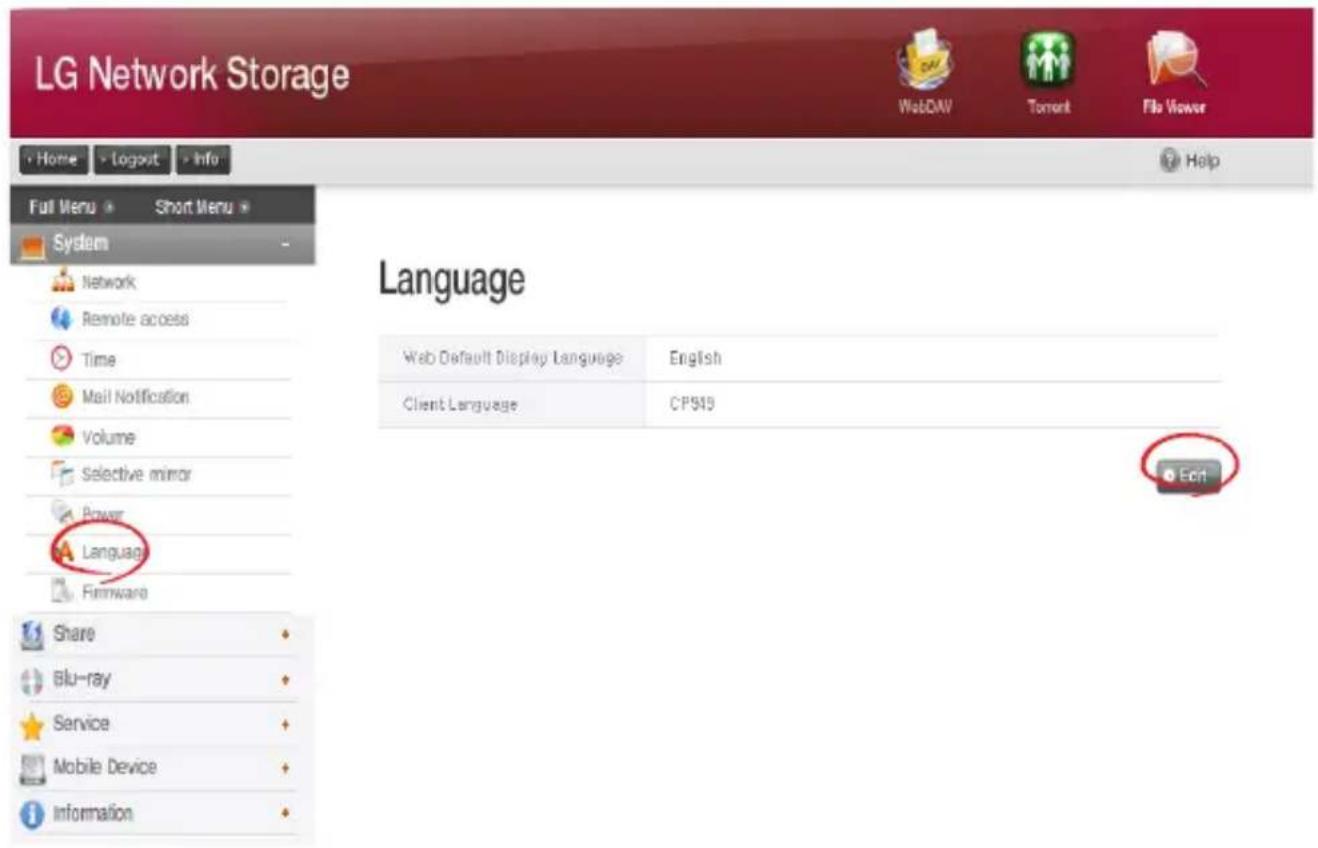The width and height of the screenshot is (1318, 848).
Task: Click the Share section label
Action: pyautogui.click(x=74, y=634)
